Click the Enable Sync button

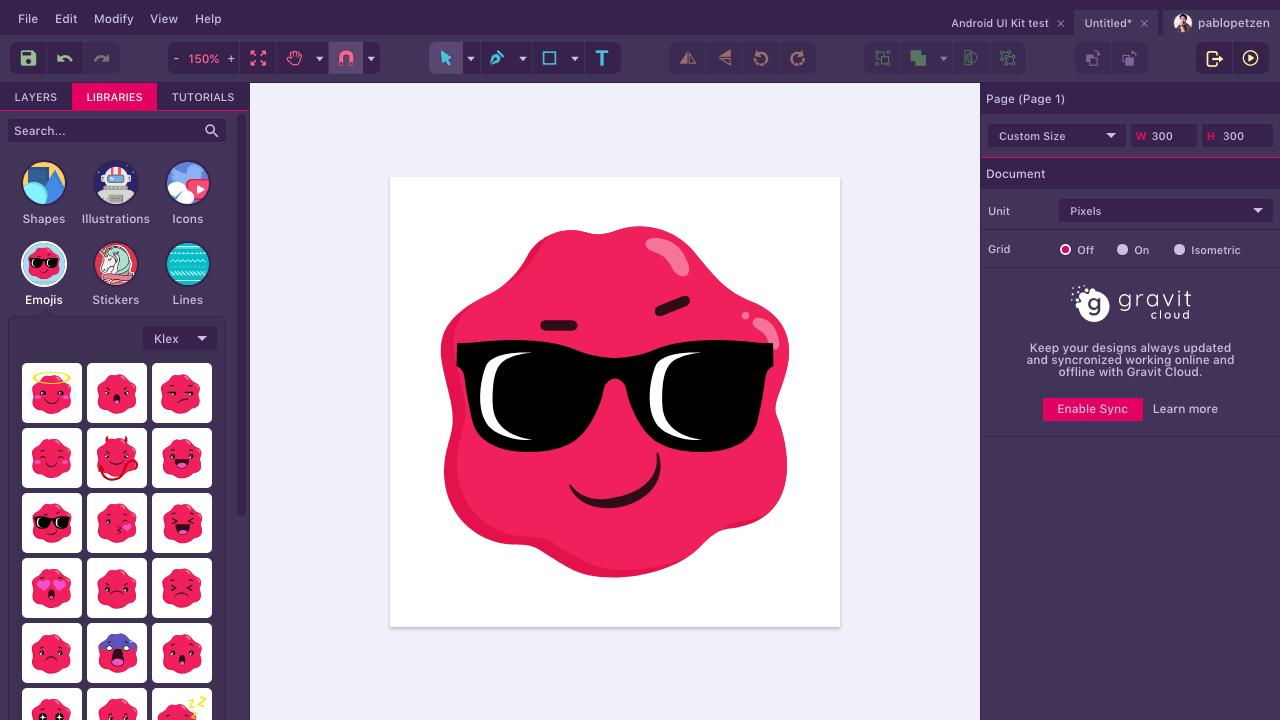1092,409
